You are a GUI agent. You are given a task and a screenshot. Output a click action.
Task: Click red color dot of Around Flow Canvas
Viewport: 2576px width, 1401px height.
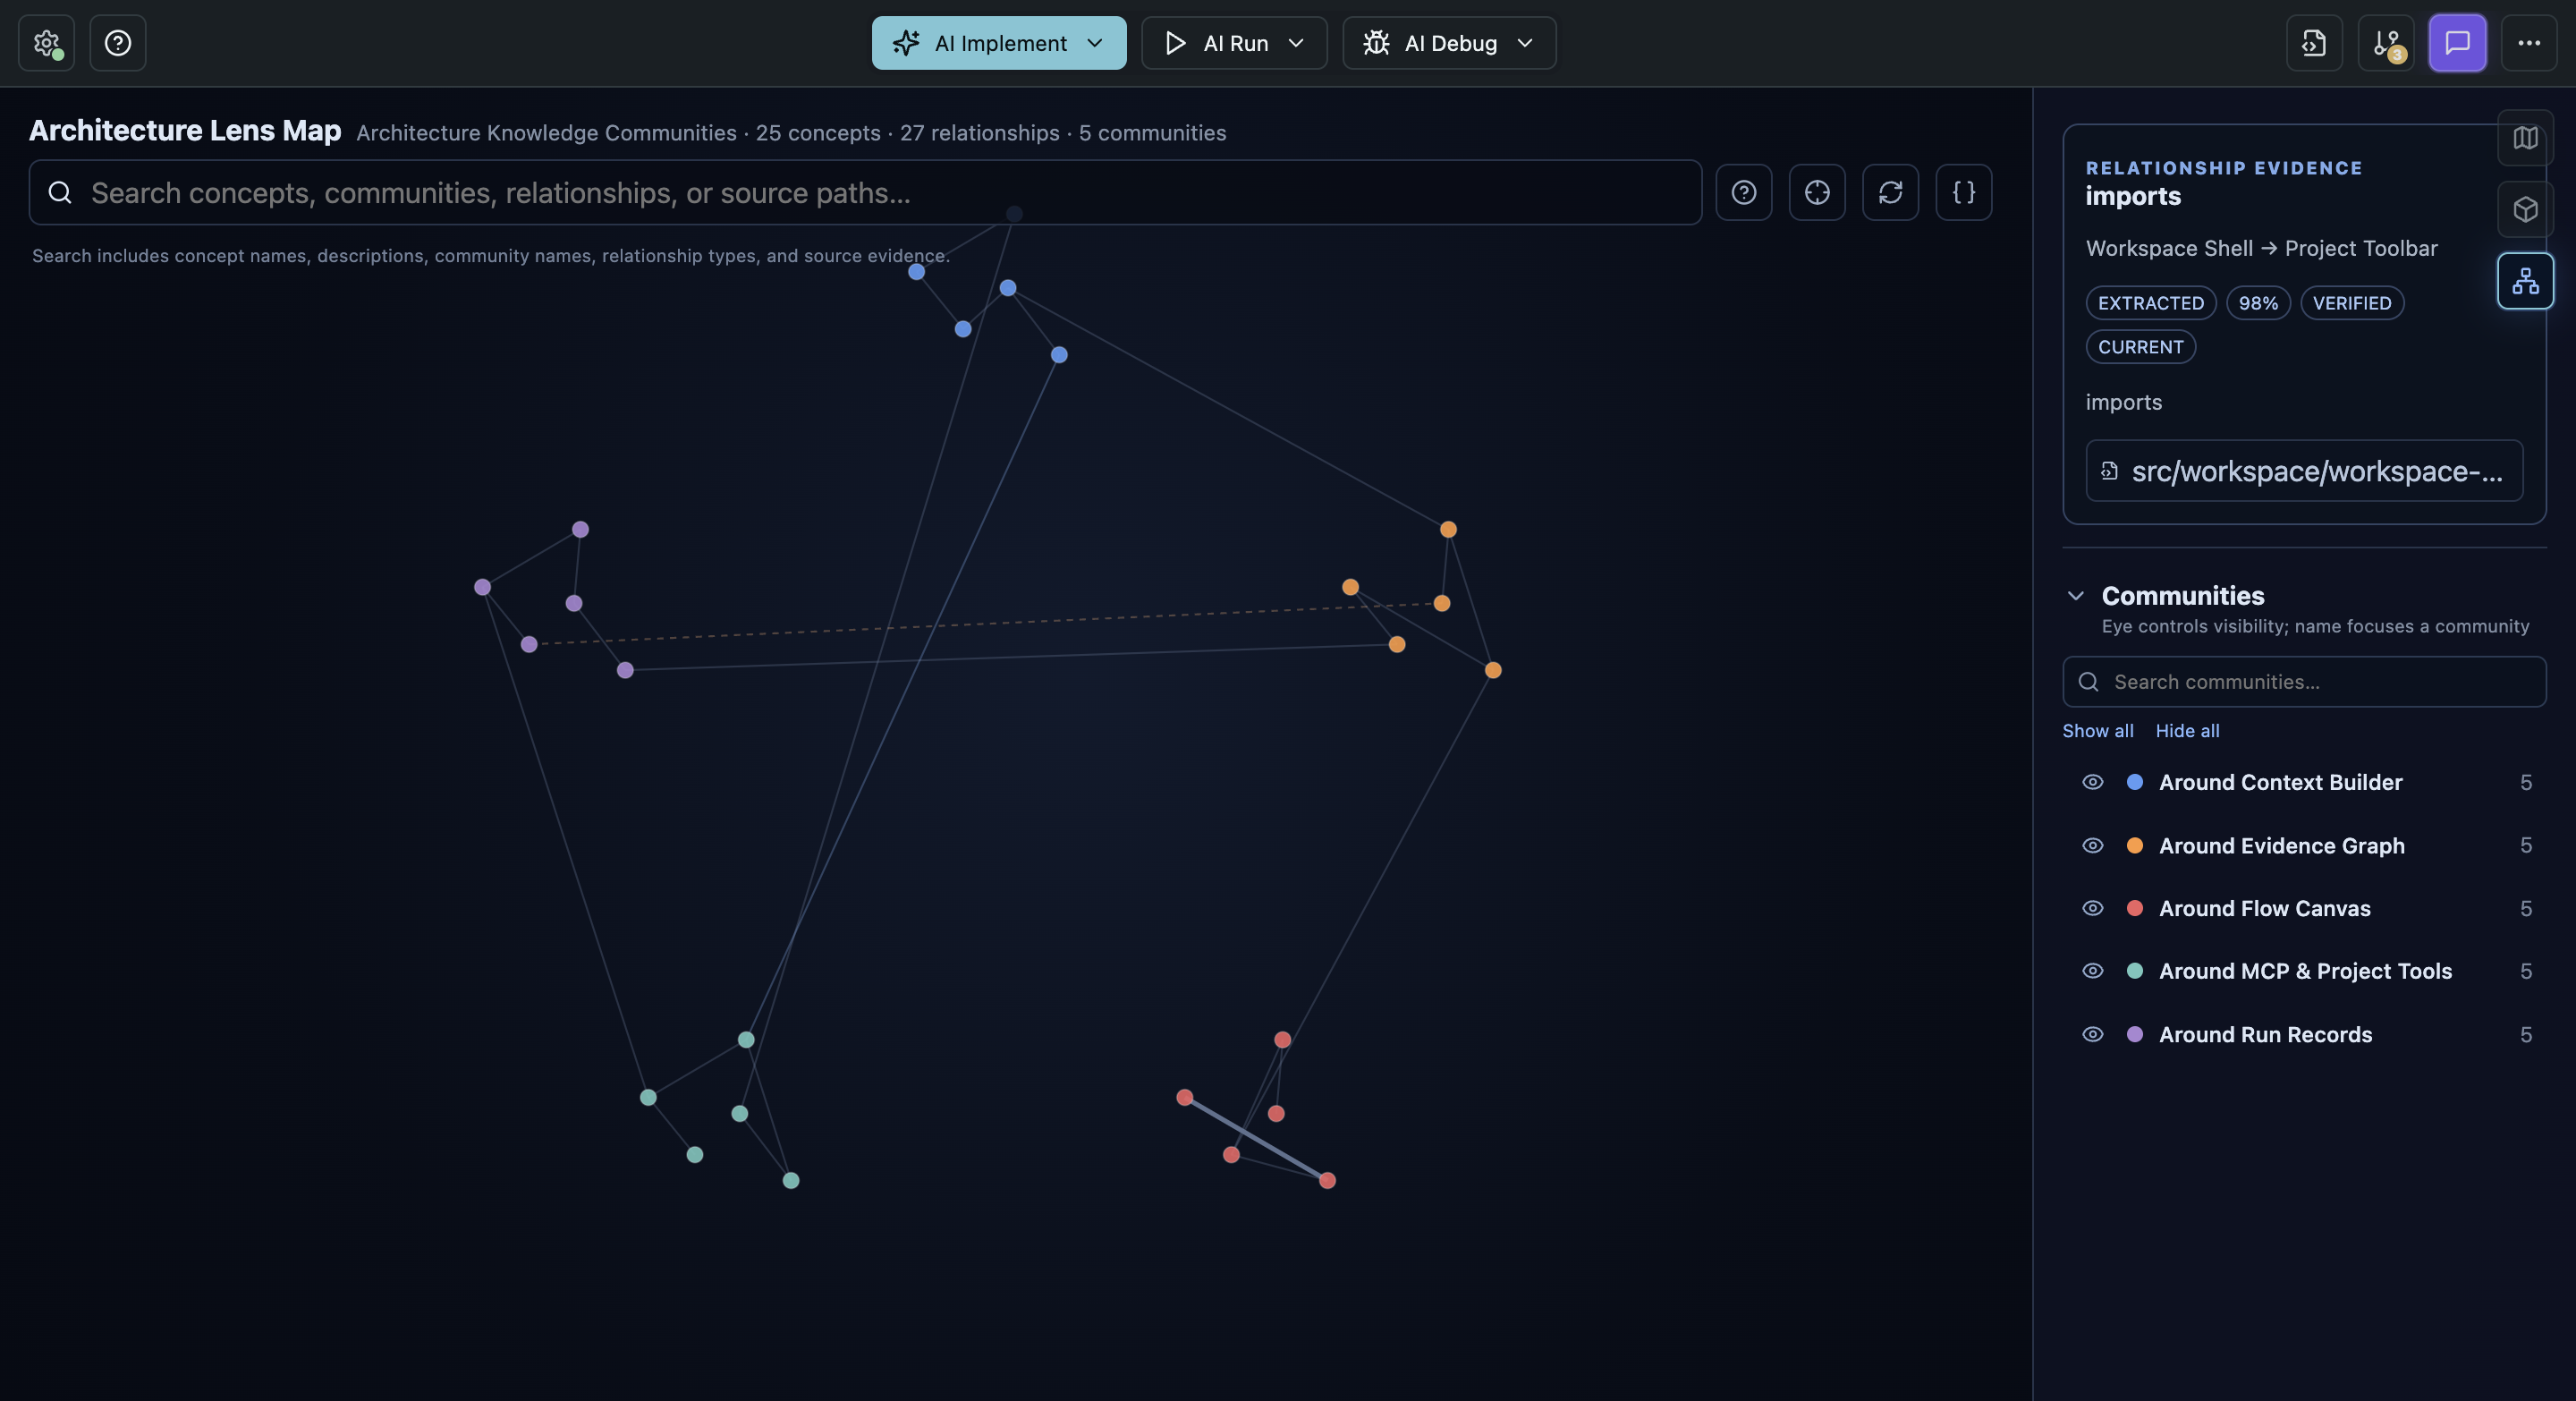(2134, 908)
